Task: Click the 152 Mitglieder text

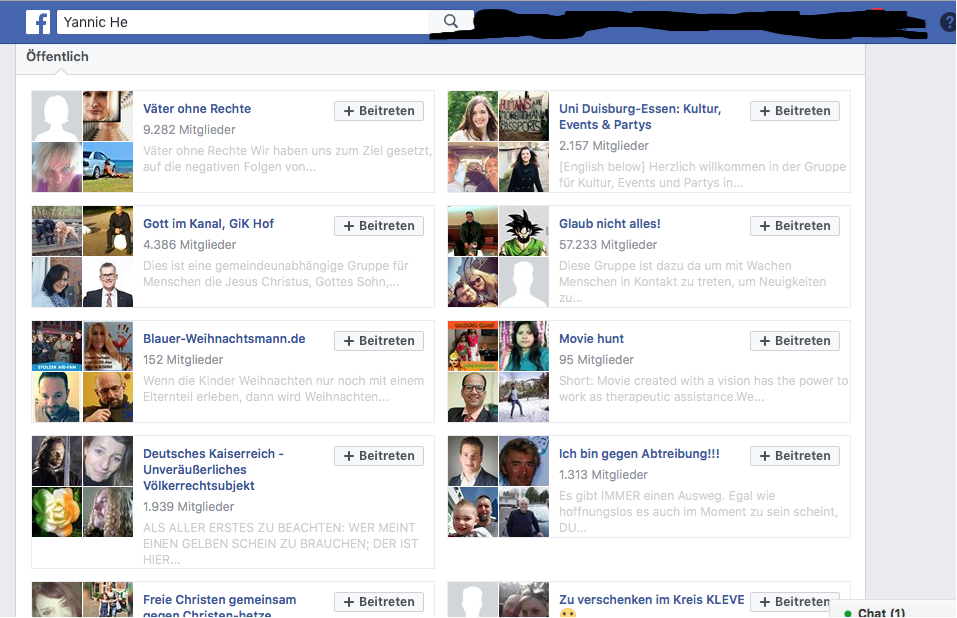Action: [183, 360]
